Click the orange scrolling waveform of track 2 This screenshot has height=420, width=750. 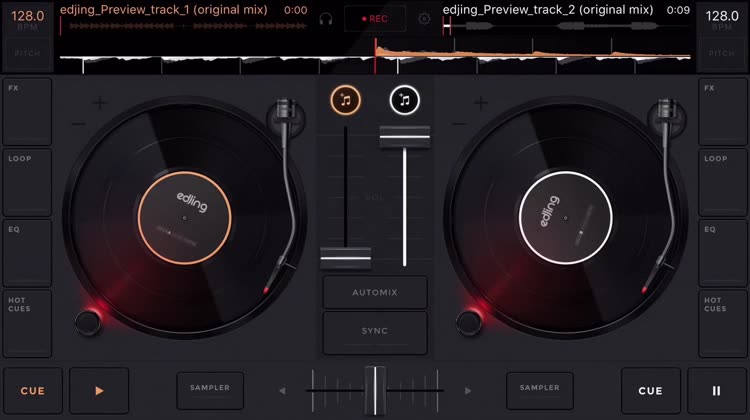[x=533, y=53]
